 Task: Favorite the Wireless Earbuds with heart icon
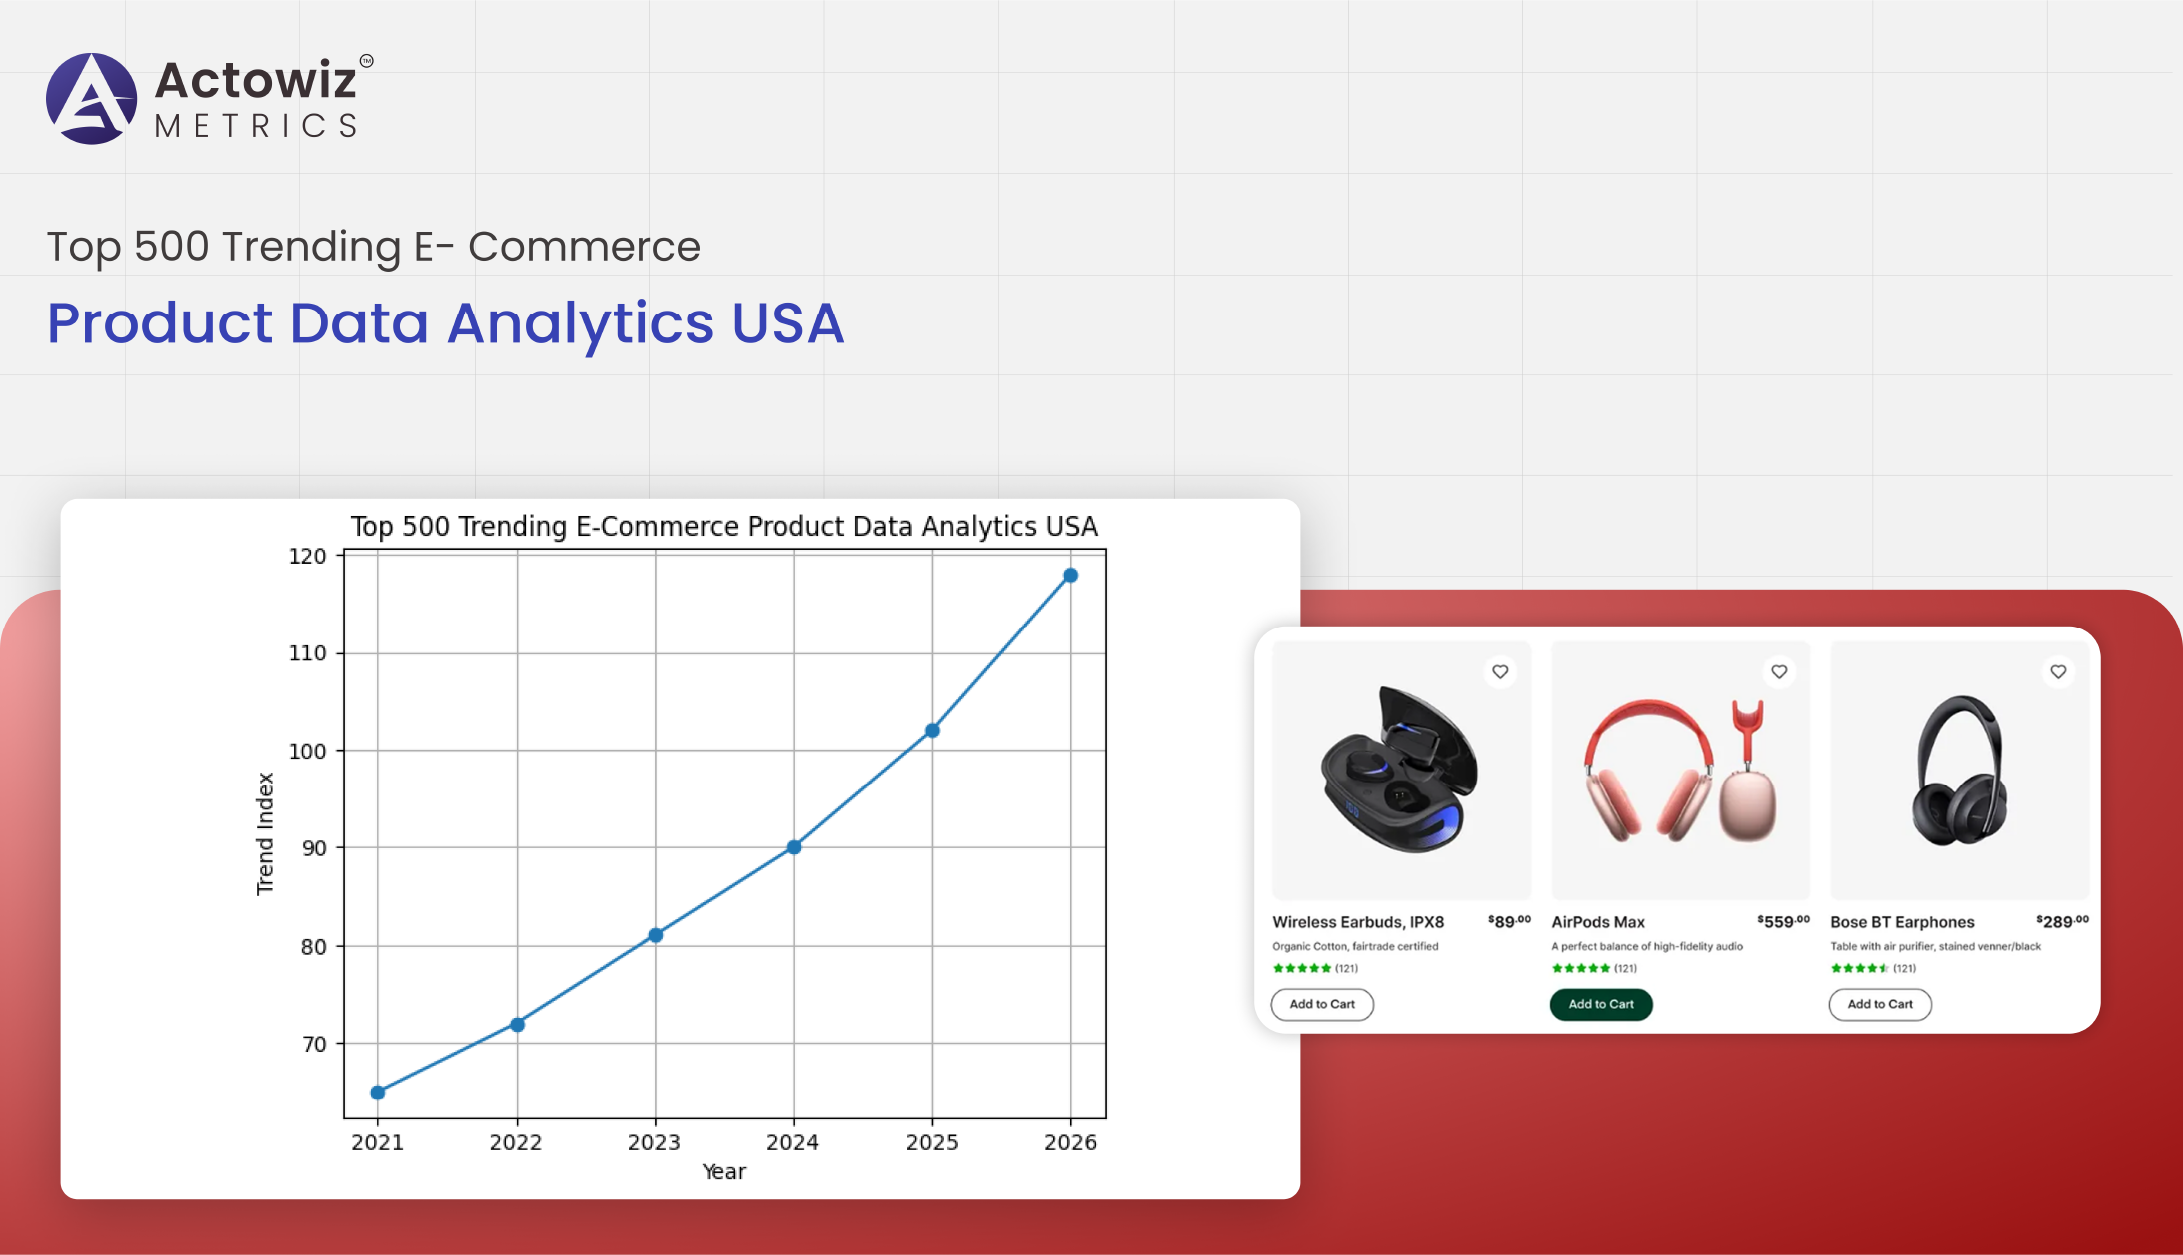click(x=1500, y=672)
